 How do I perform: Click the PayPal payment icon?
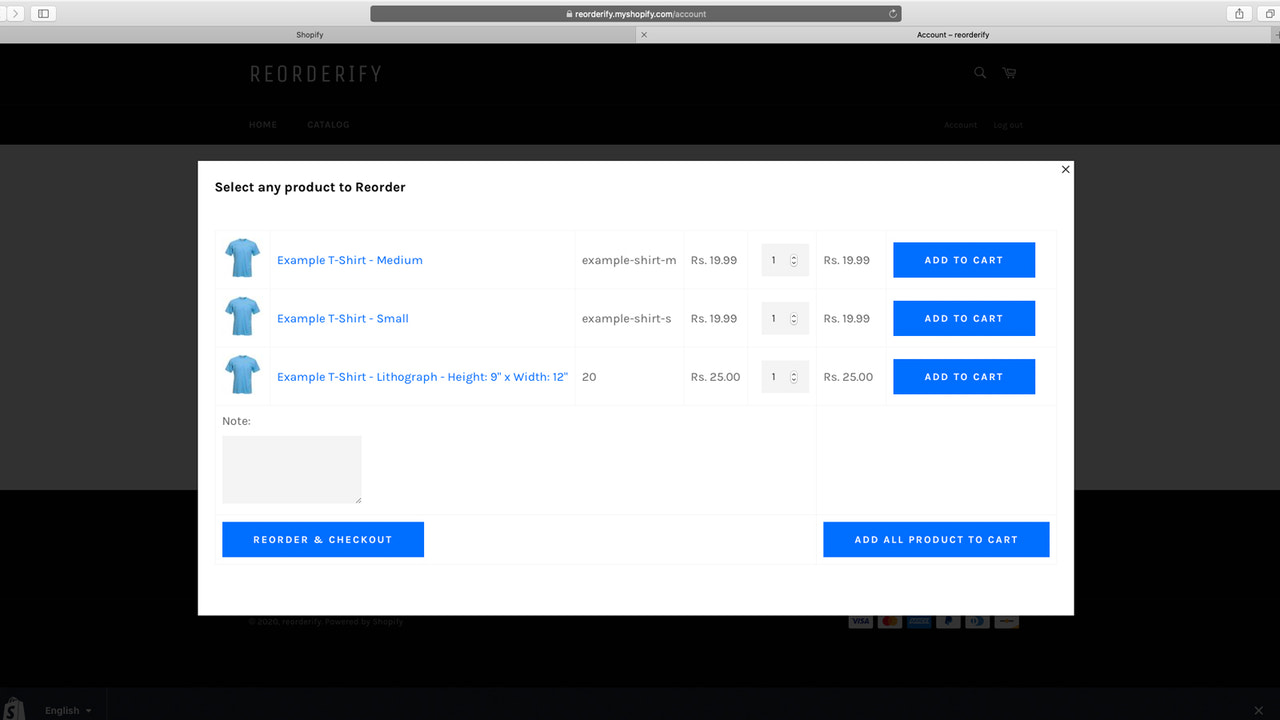click(x=948, y=621)
